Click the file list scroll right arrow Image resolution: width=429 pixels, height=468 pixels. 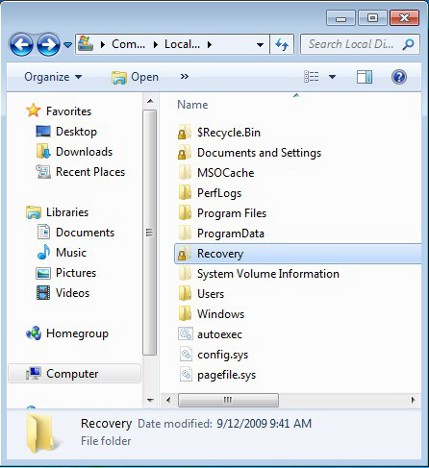413,400
